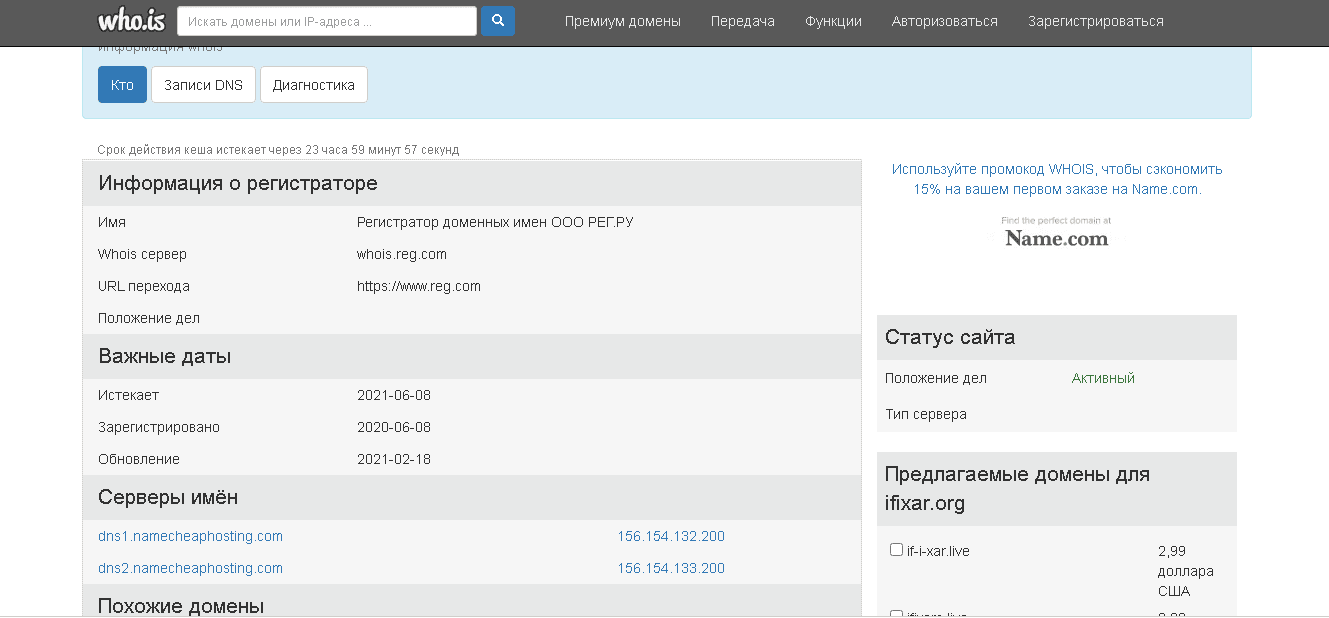This screenshot has width=1329, height=618.
Task: Click the IP address 156.154.132.200
Action: tap(671, 536)
